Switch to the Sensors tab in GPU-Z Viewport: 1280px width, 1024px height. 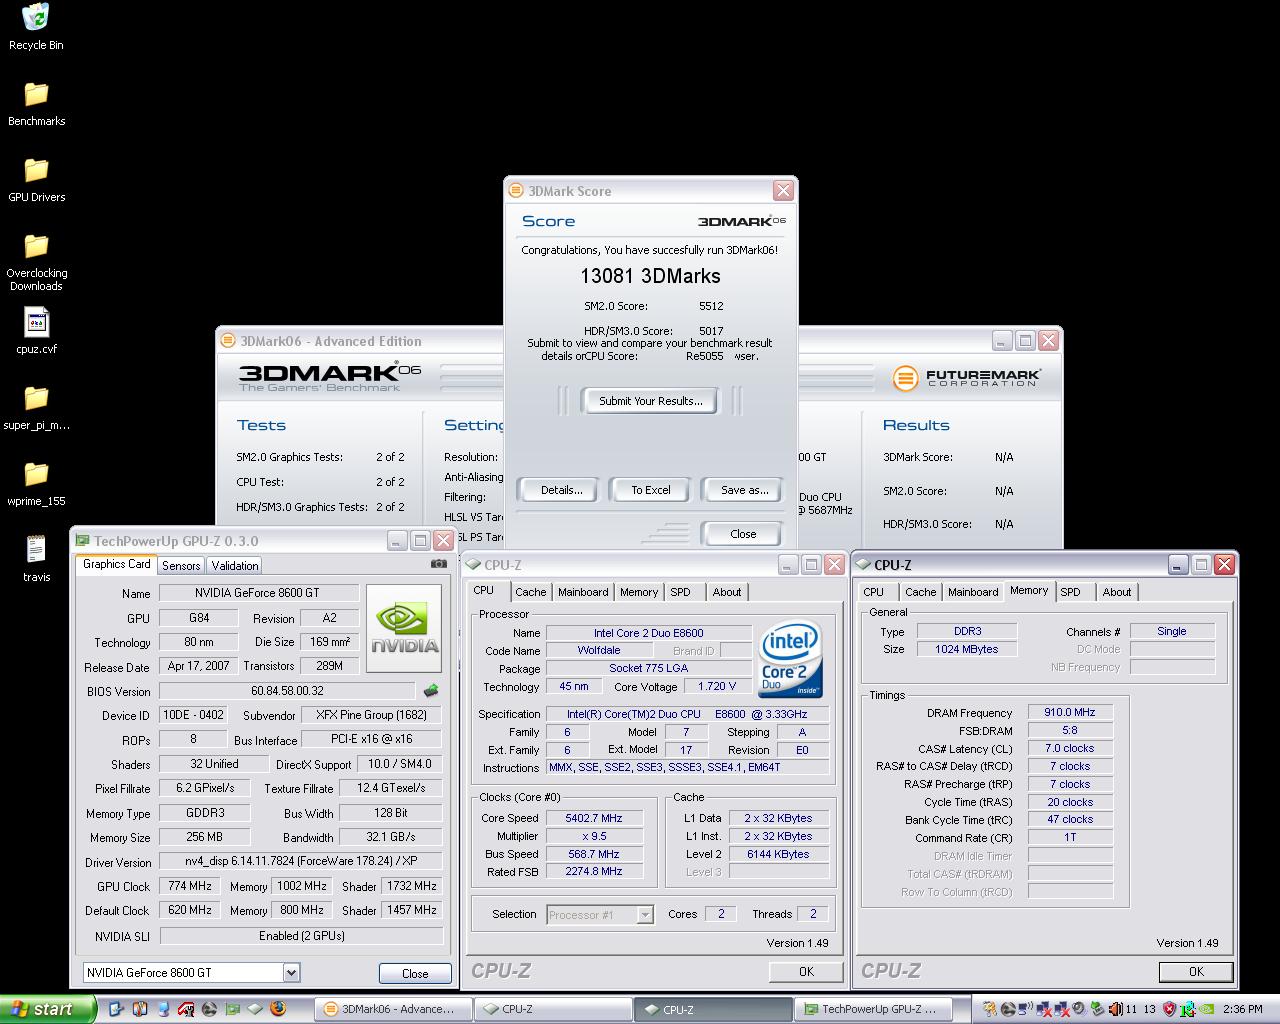click(181, 565)
